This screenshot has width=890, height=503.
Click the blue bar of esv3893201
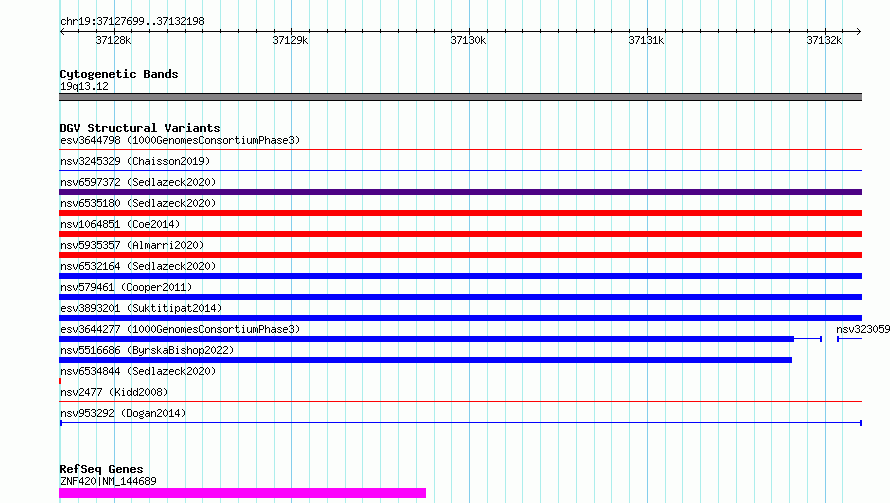pyautogui.click(x=460, y=318)
